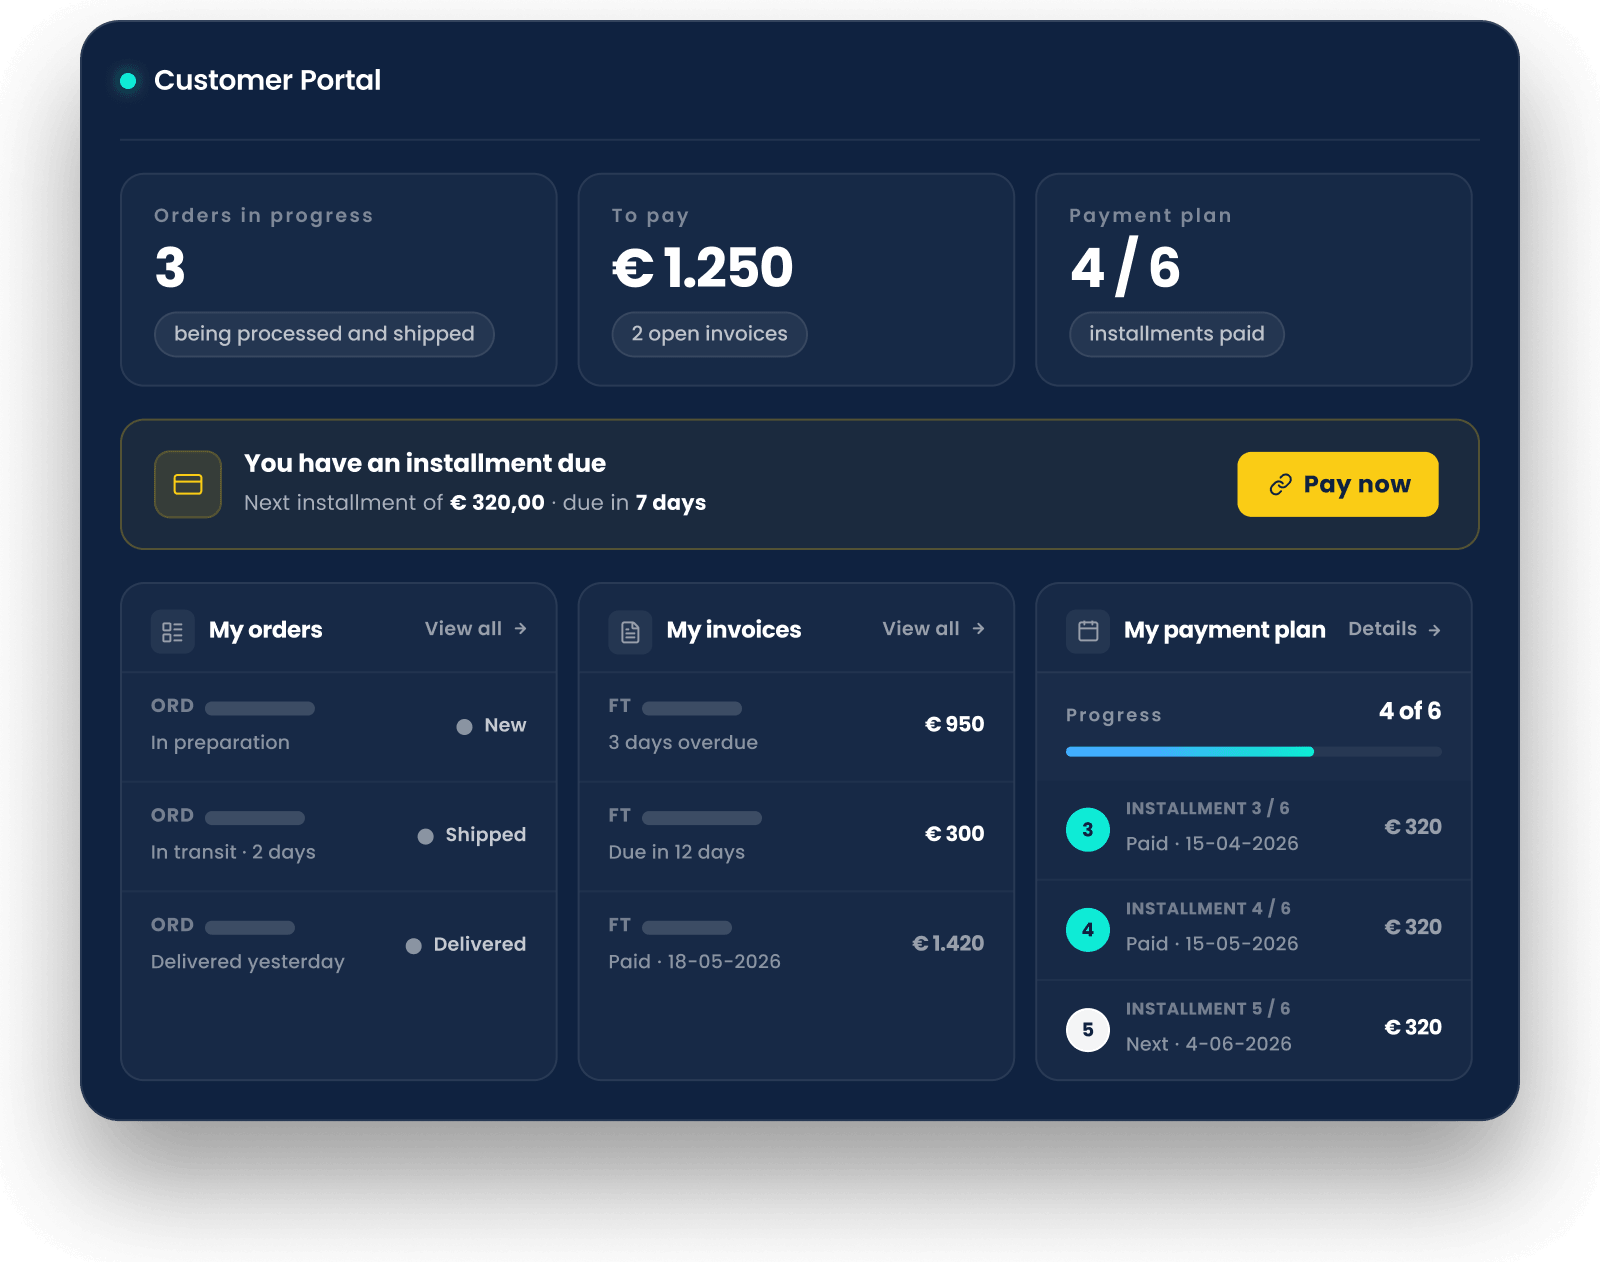The width and height of the screenshot is (1600, 1262).
Task: Click the € 320 amount of installment 3
Action: [1413, 827]
